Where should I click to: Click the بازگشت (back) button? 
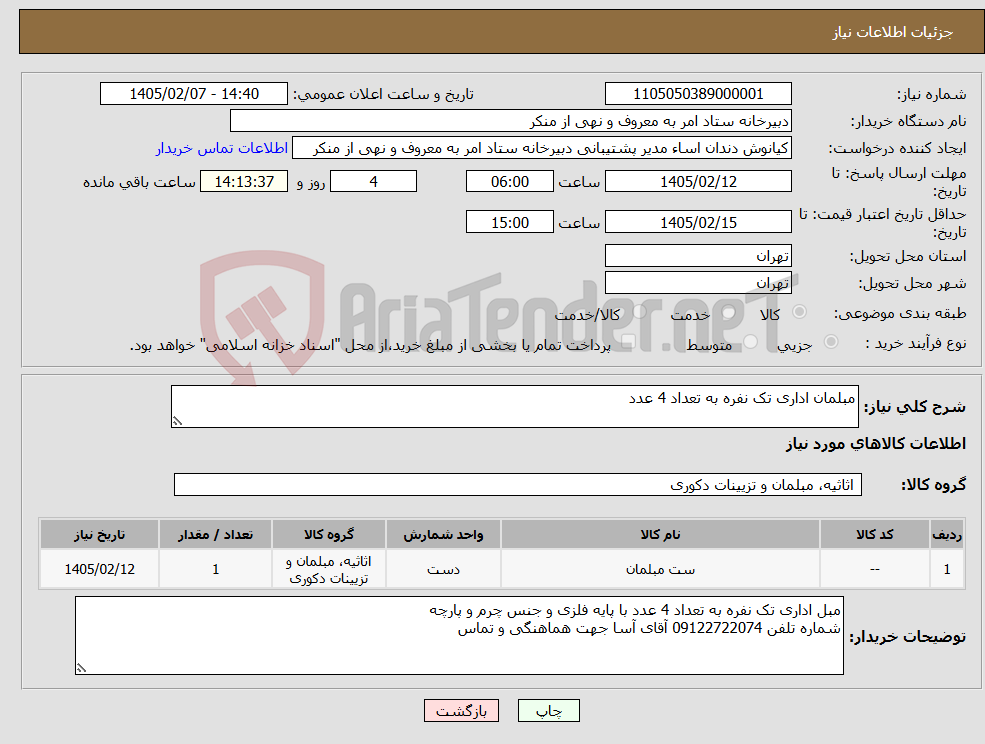(x=461, y=711)
